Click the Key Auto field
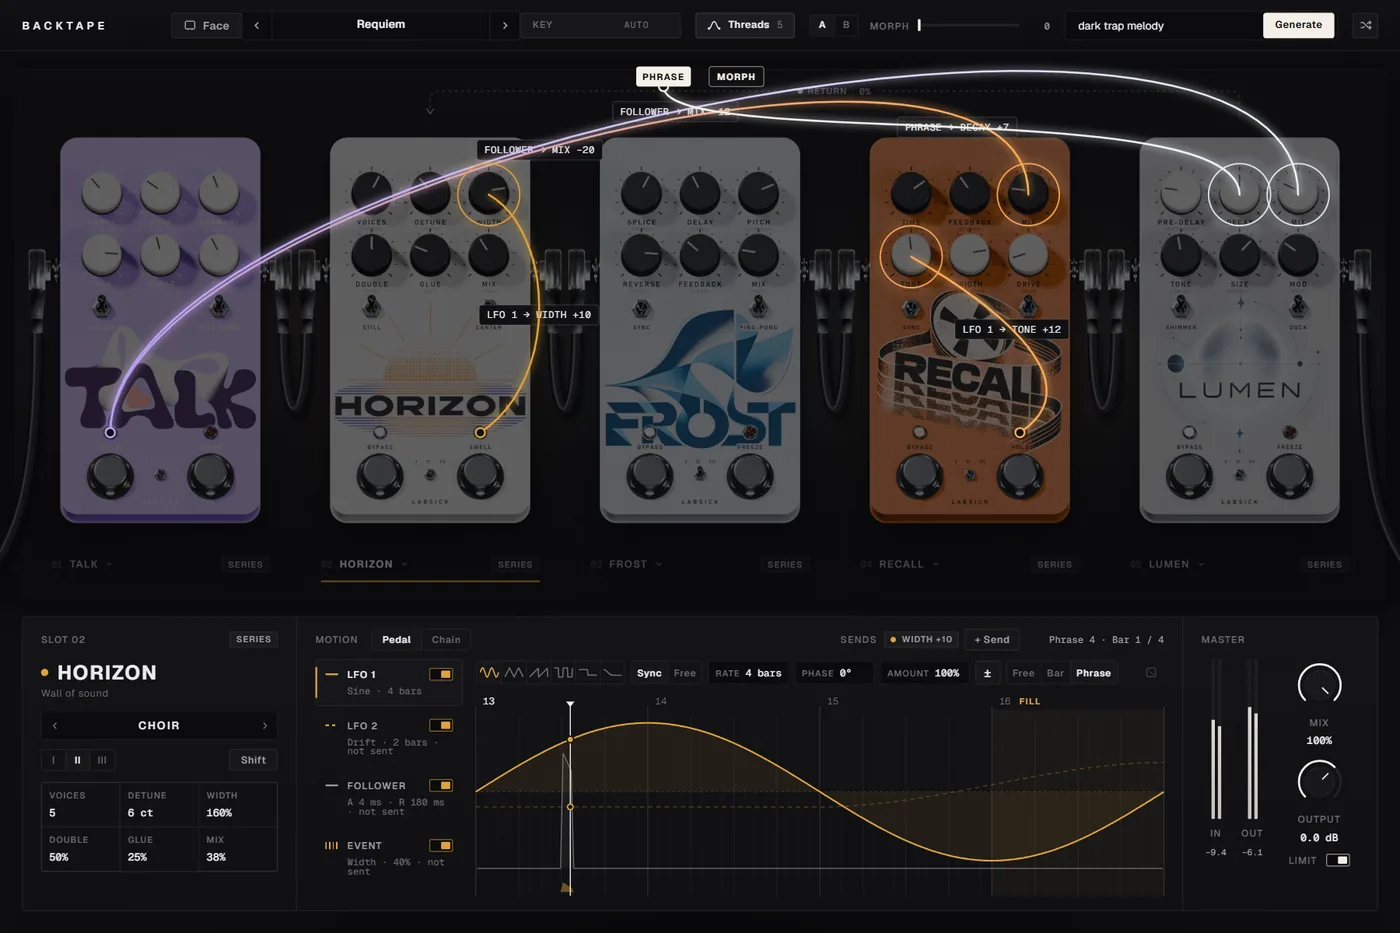This screenshot has height=933, width=1400. (x=600, y=25)
